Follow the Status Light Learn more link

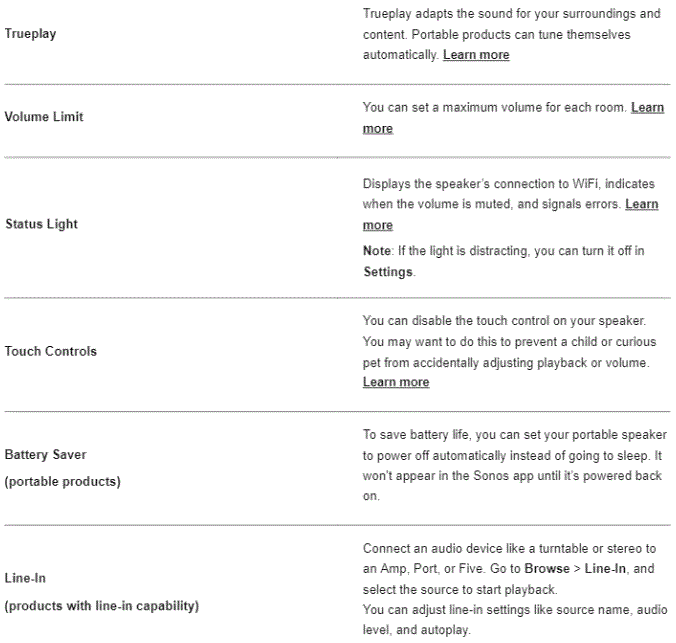[641, 204]
